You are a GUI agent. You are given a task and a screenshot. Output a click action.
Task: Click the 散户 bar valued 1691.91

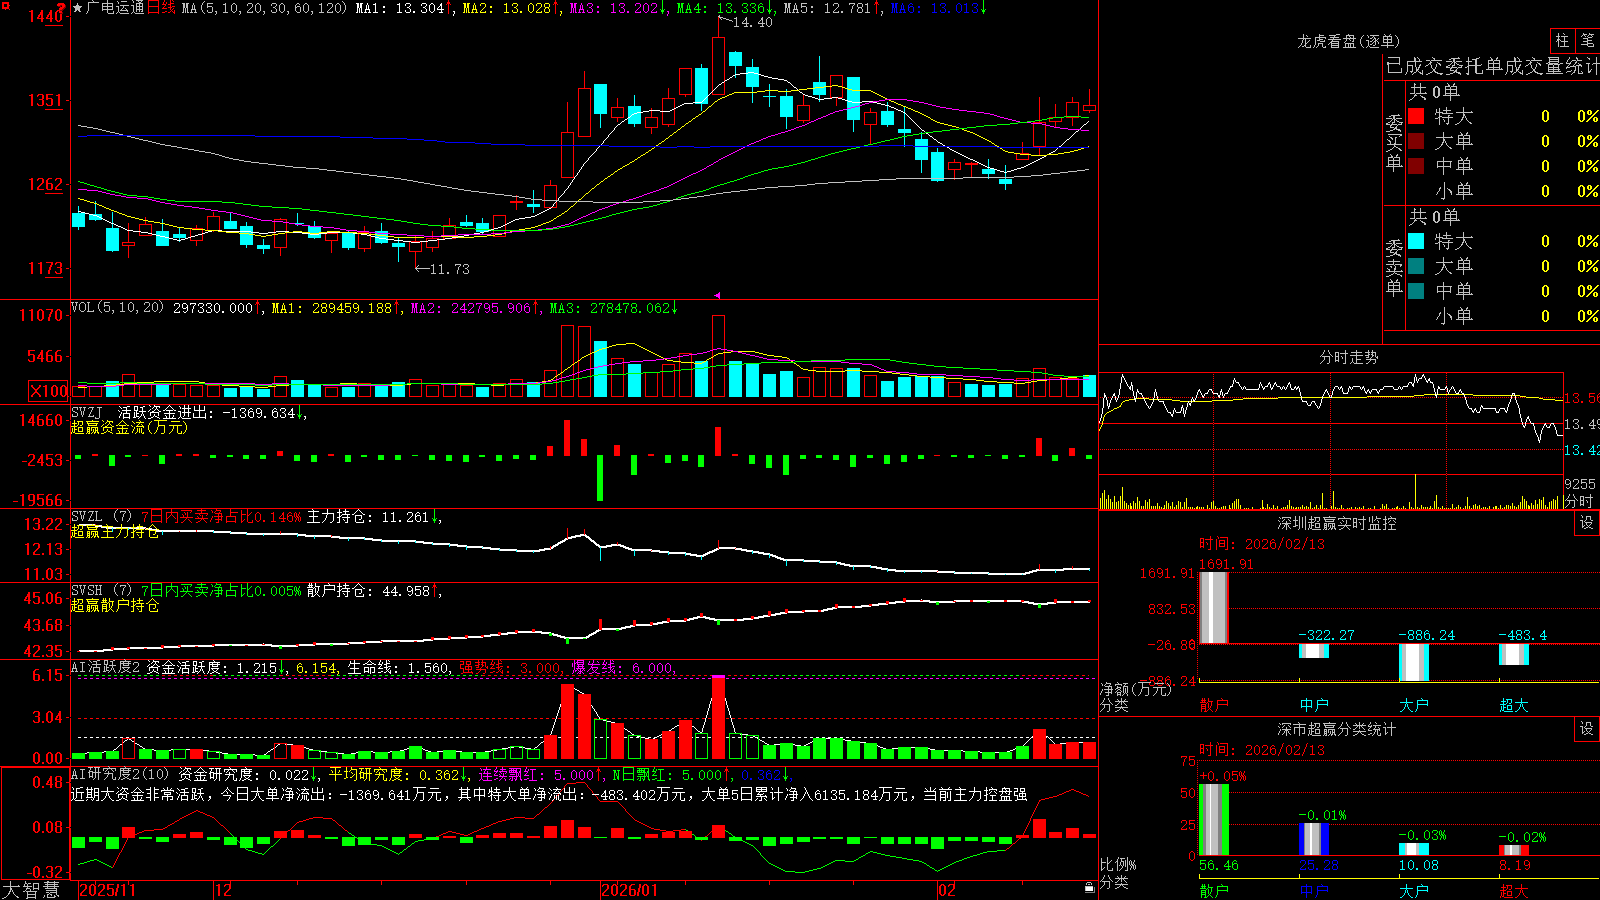1214,608
